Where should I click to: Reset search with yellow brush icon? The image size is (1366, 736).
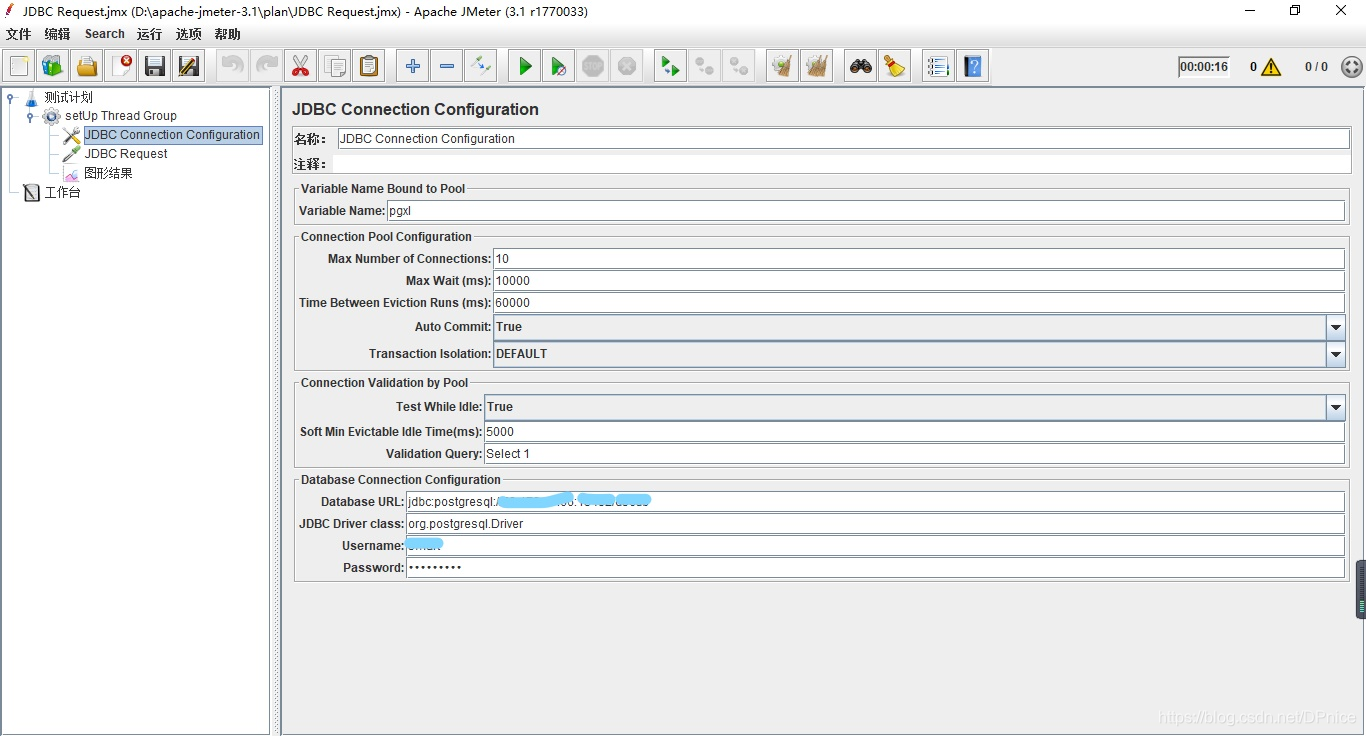coord(895,67)
